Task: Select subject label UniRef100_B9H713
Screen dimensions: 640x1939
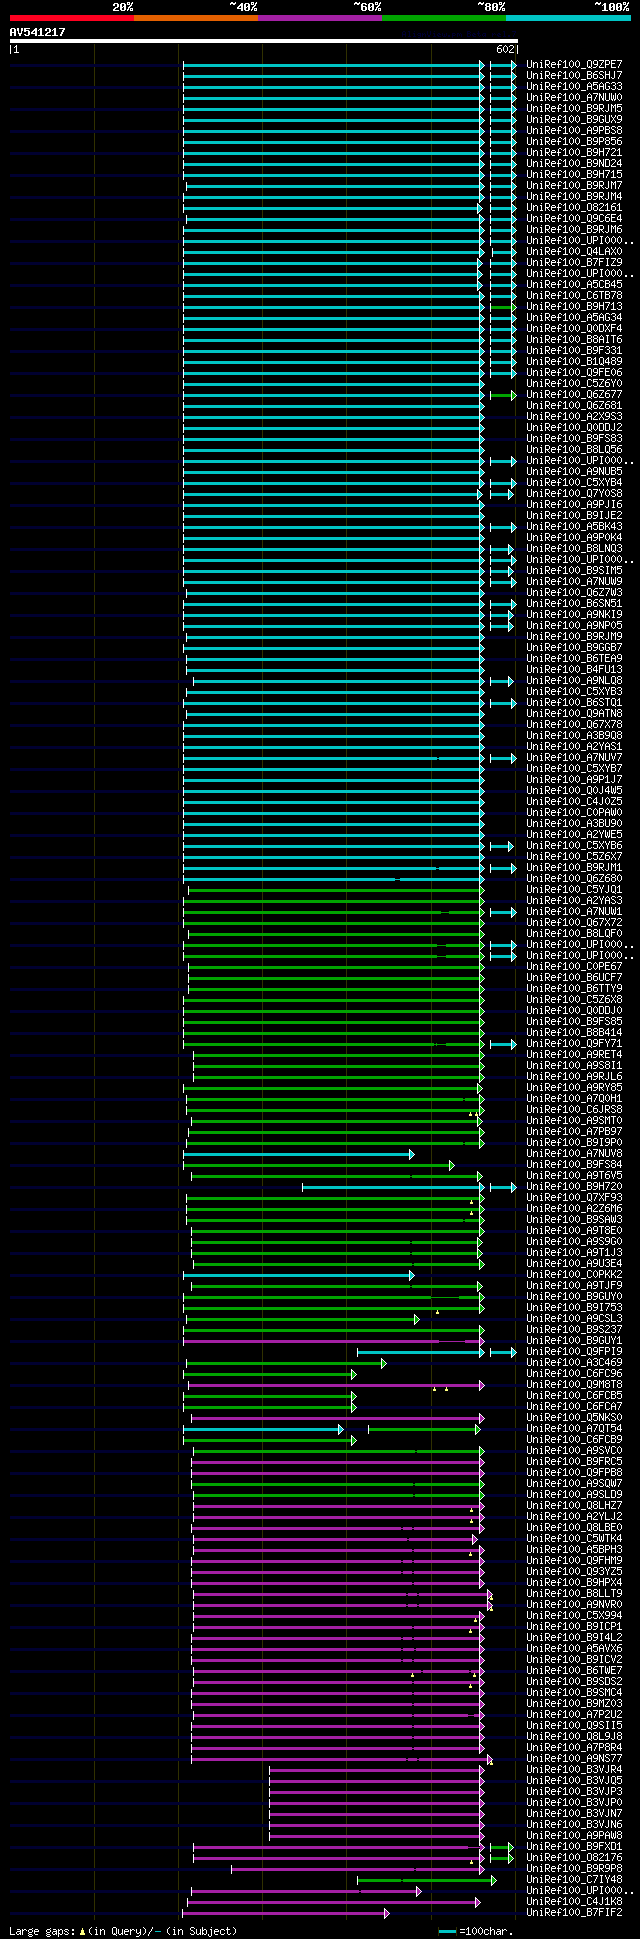Action: point(574,306)
